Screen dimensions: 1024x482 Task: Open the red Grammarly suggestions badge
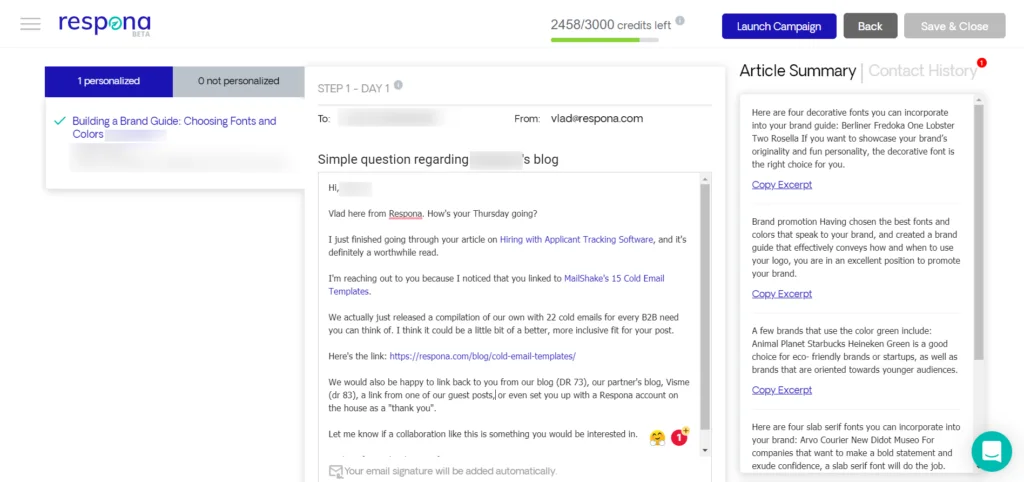679,436
